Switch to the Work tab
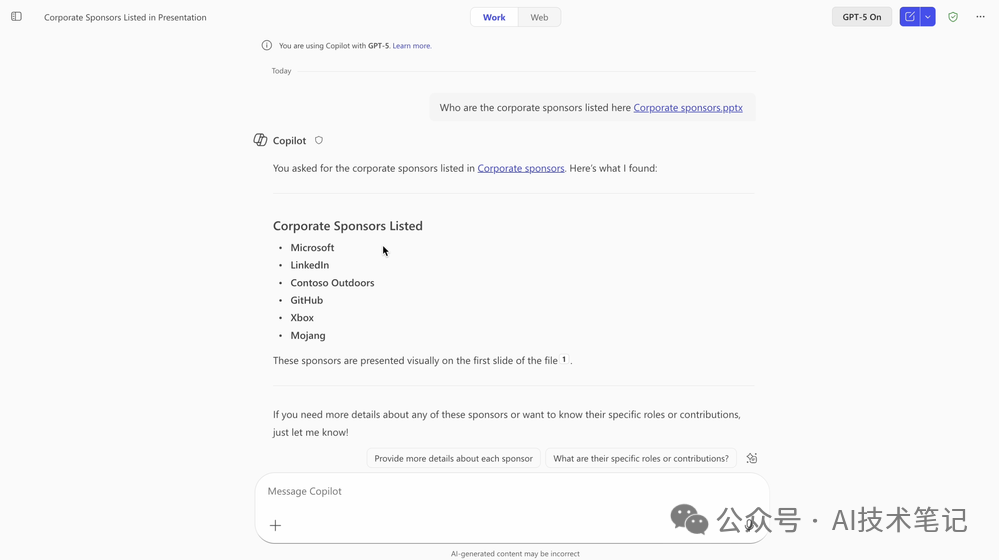This screenshot has height=560, width=999. pos(494,17)
